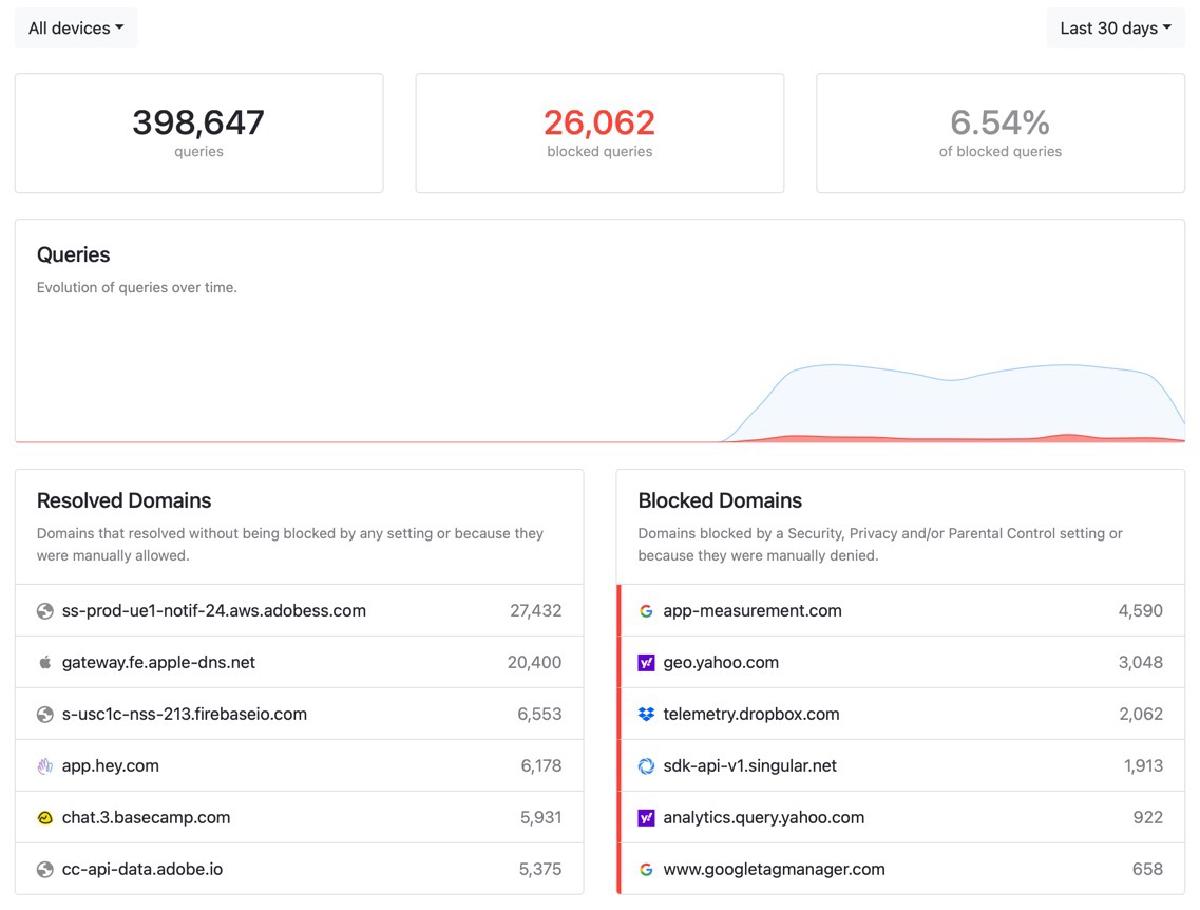
Task: Click the globe icon next to ss-prod-ue1-notif-24.aws.adobess.com
Action: (45, 611)
